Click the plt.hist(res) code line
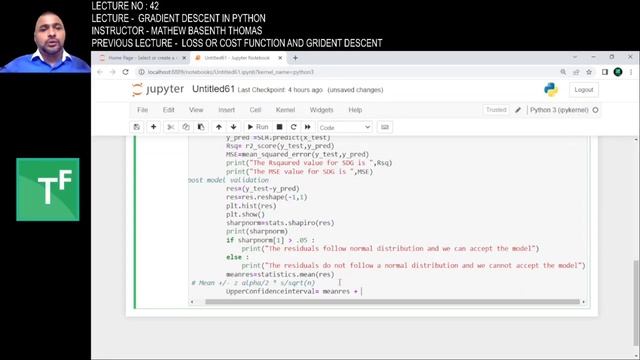This screenshot has width=640, height=360. tap(251, 206)
